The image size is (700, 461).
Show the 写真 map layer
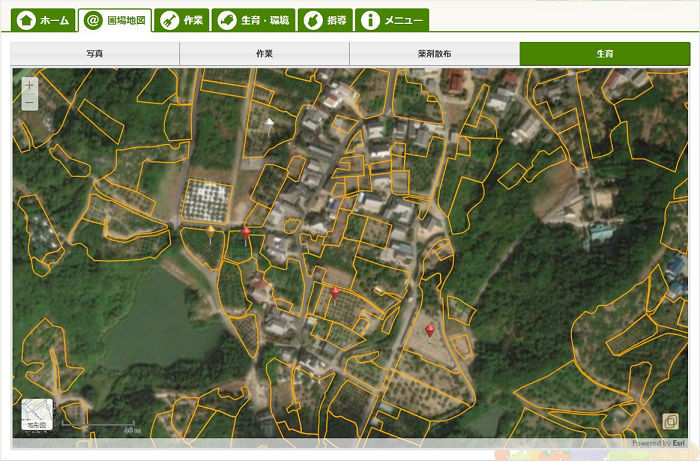95,54
